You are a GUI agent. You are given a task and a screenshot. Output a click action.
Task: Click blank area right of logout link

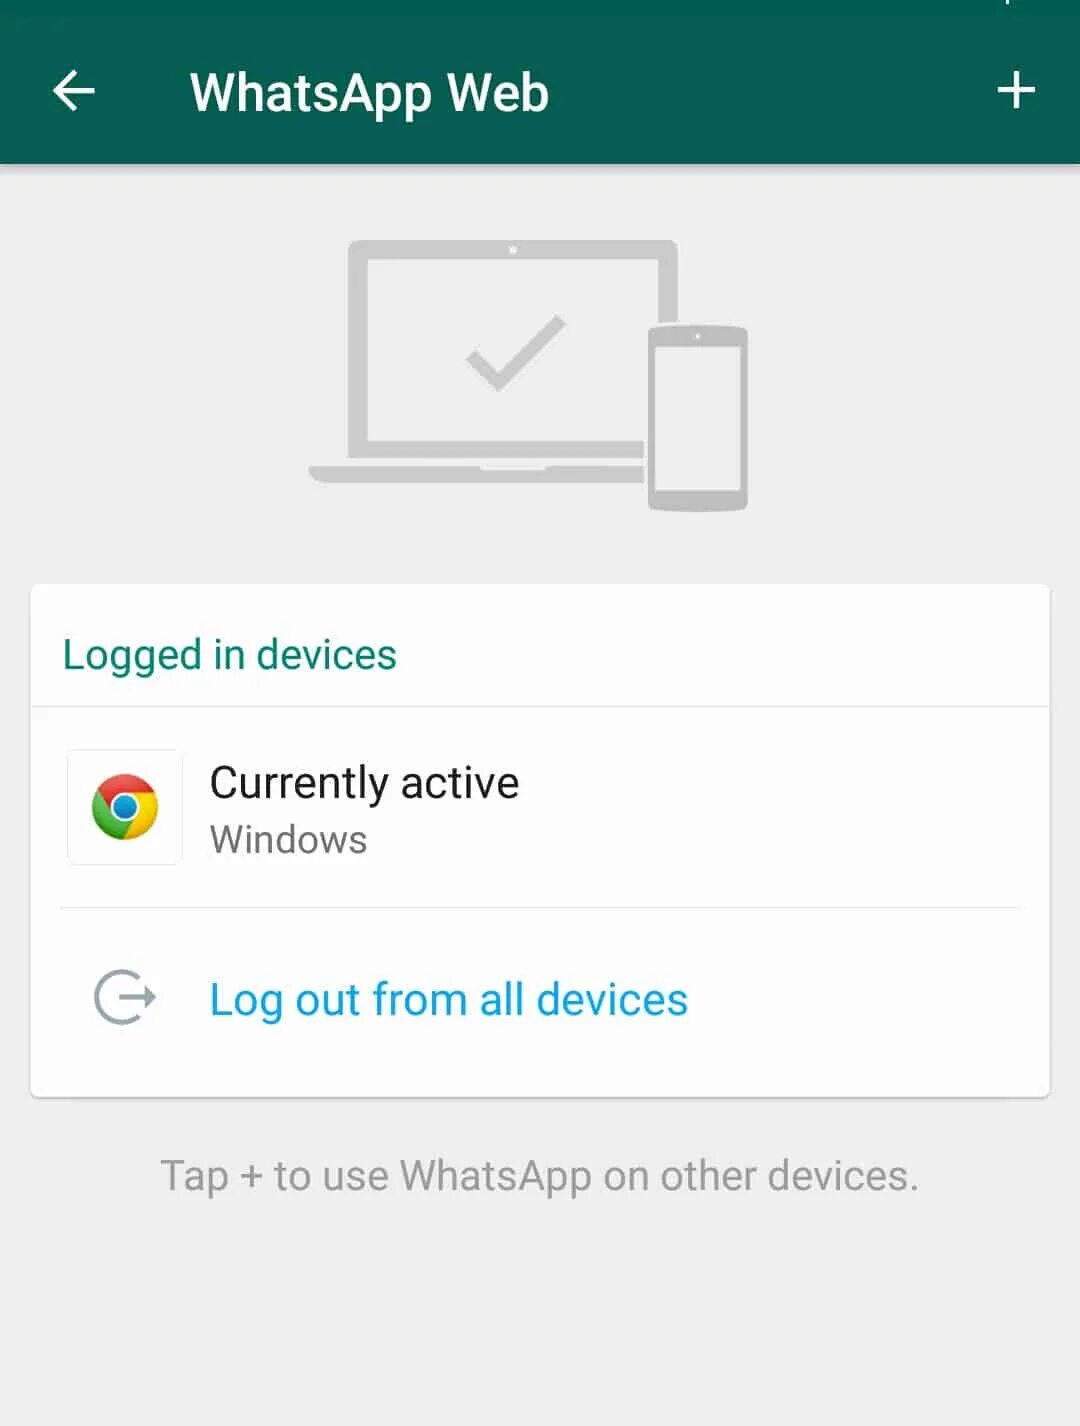pyautogui.click(x=865, y=999)
